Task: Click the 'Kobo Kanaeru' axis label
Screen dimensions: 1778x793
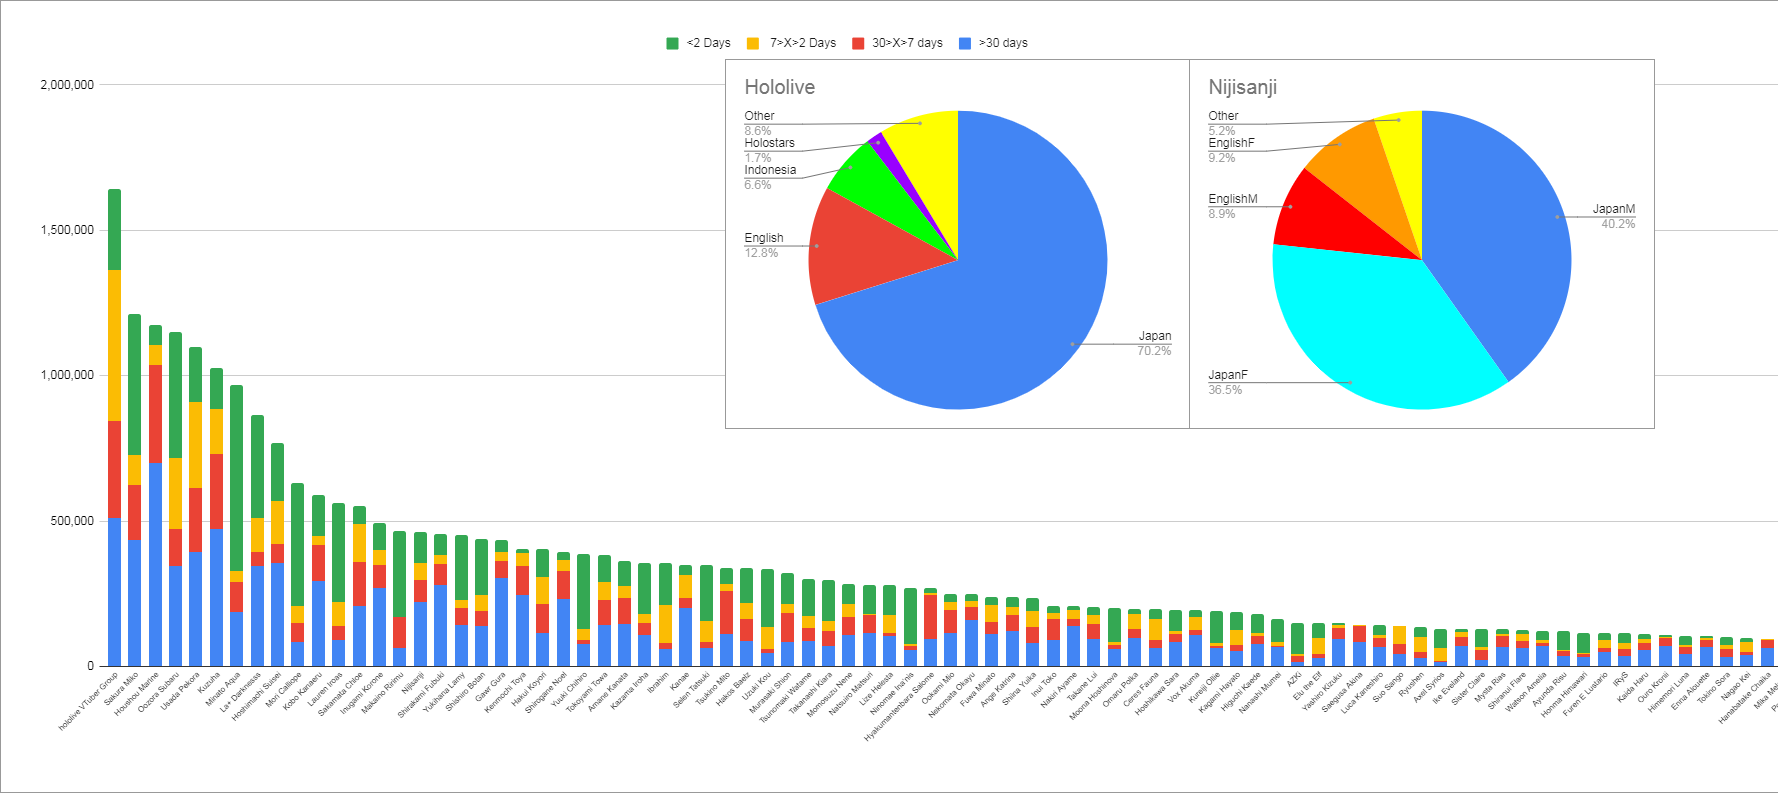Action: pyautogui.click(x=303, y=692)
